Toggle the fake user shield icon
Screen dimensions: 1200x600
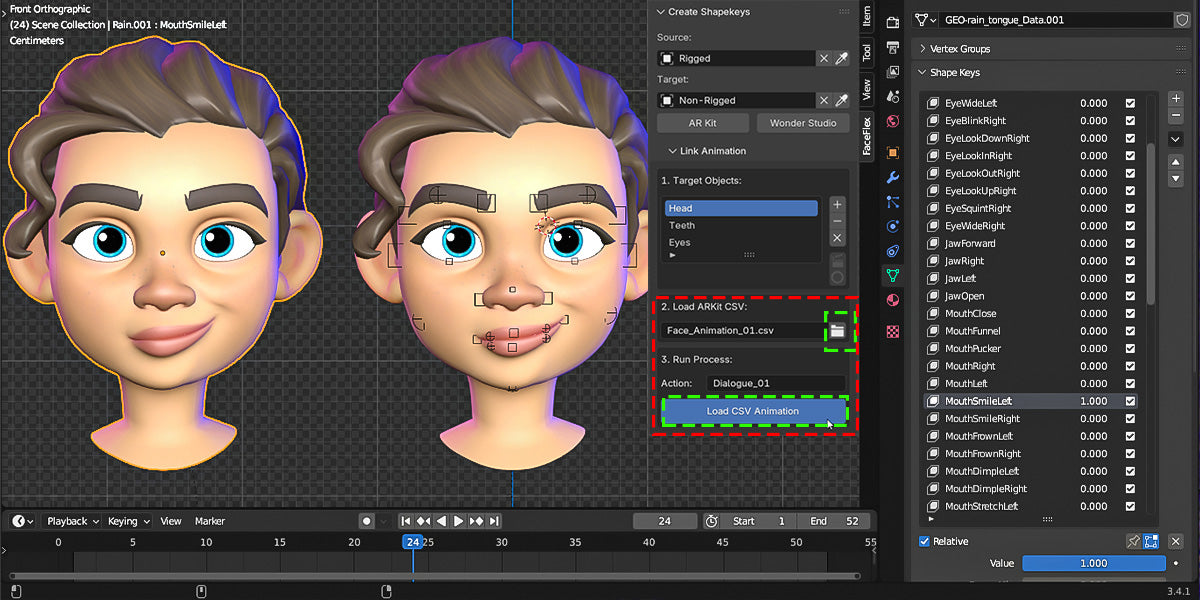pos(1181,20)
